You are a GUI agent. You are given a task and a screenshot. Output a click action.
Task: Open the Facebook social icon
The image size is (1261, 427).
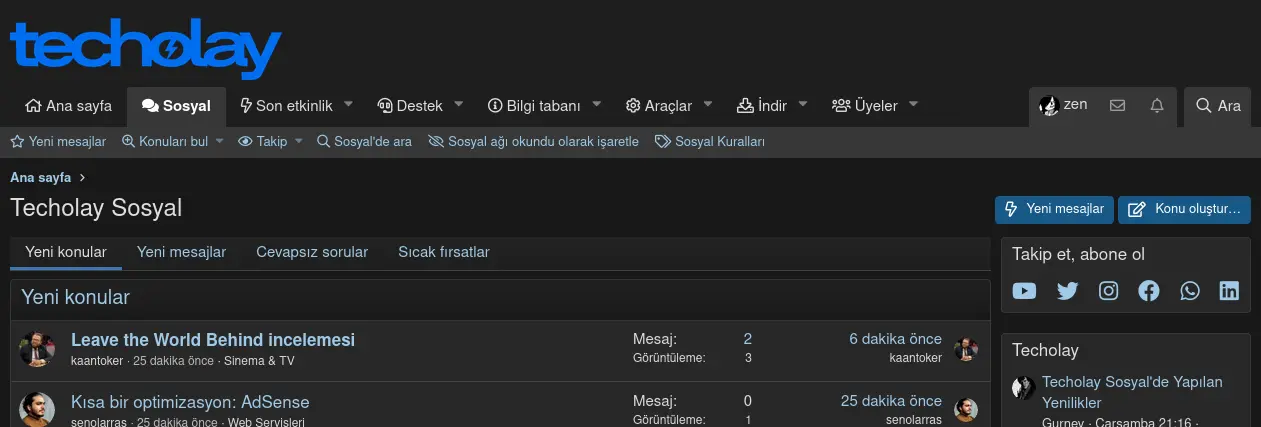(x=1149, y=291)
